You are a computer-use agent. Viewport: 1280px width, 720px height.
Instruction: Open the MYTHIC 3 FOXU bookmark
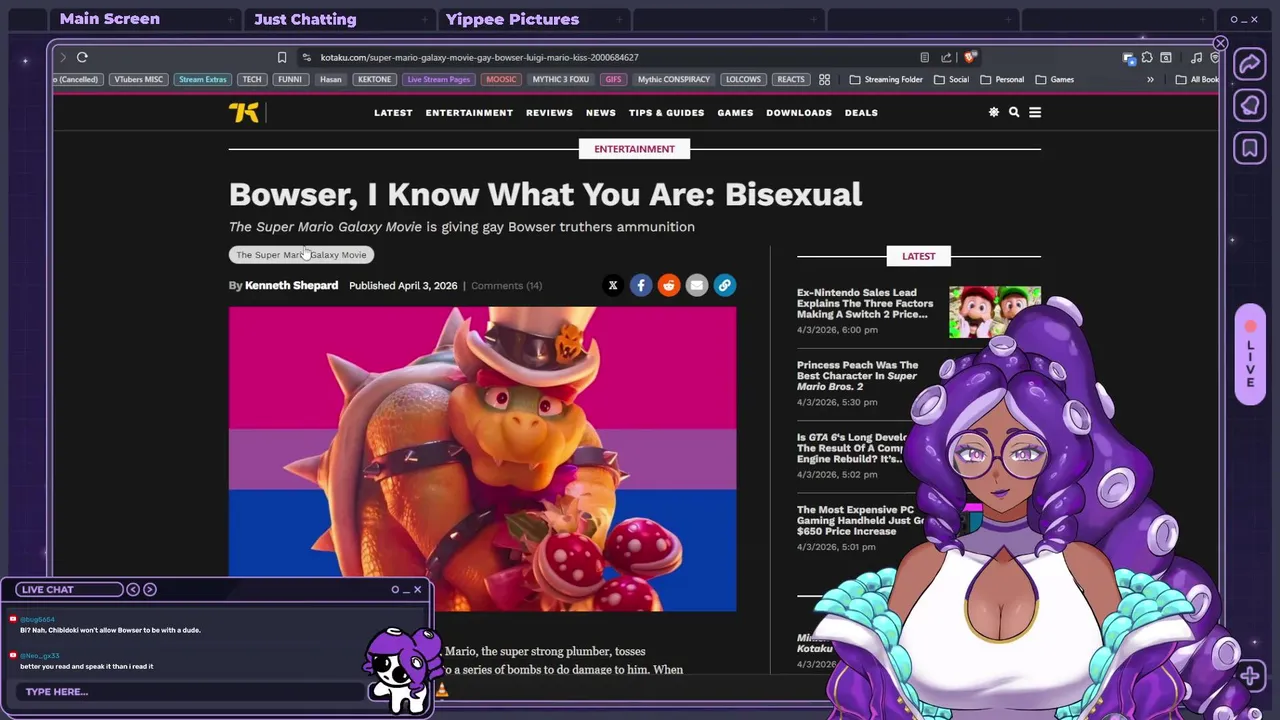561,80
